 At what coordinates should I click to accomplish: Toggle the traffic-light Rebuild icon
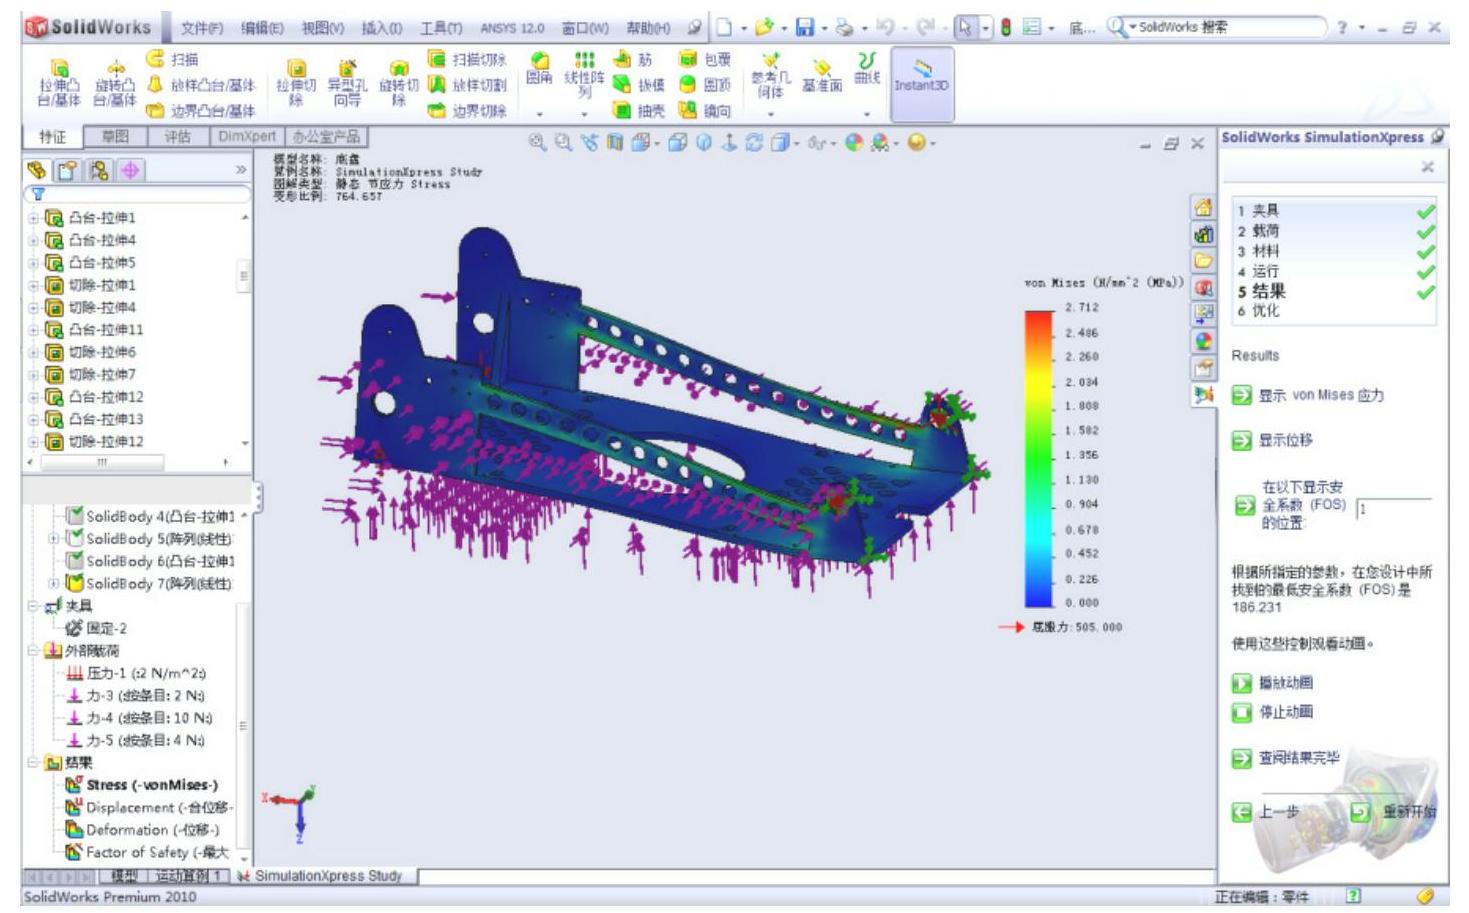[x=1006, y=28]
